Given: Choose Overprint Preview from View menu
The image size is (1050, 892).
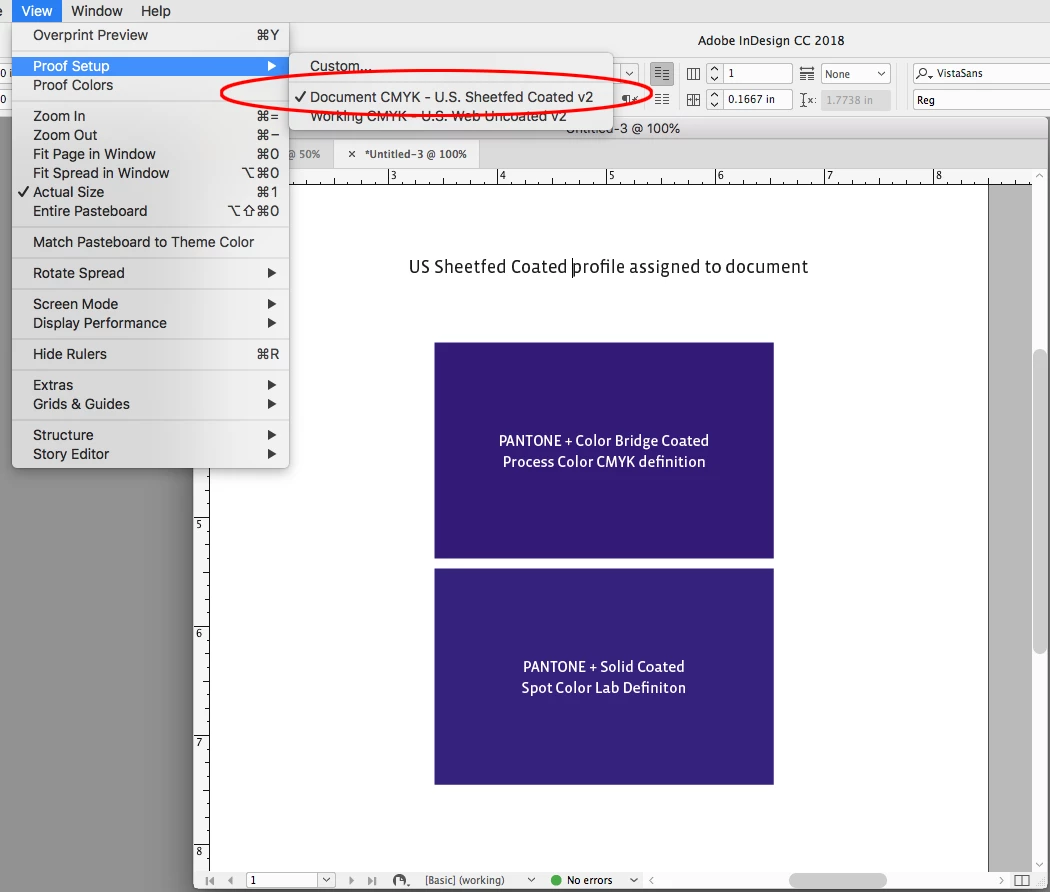Looking at the screenshot, I should tap(151, 35).
